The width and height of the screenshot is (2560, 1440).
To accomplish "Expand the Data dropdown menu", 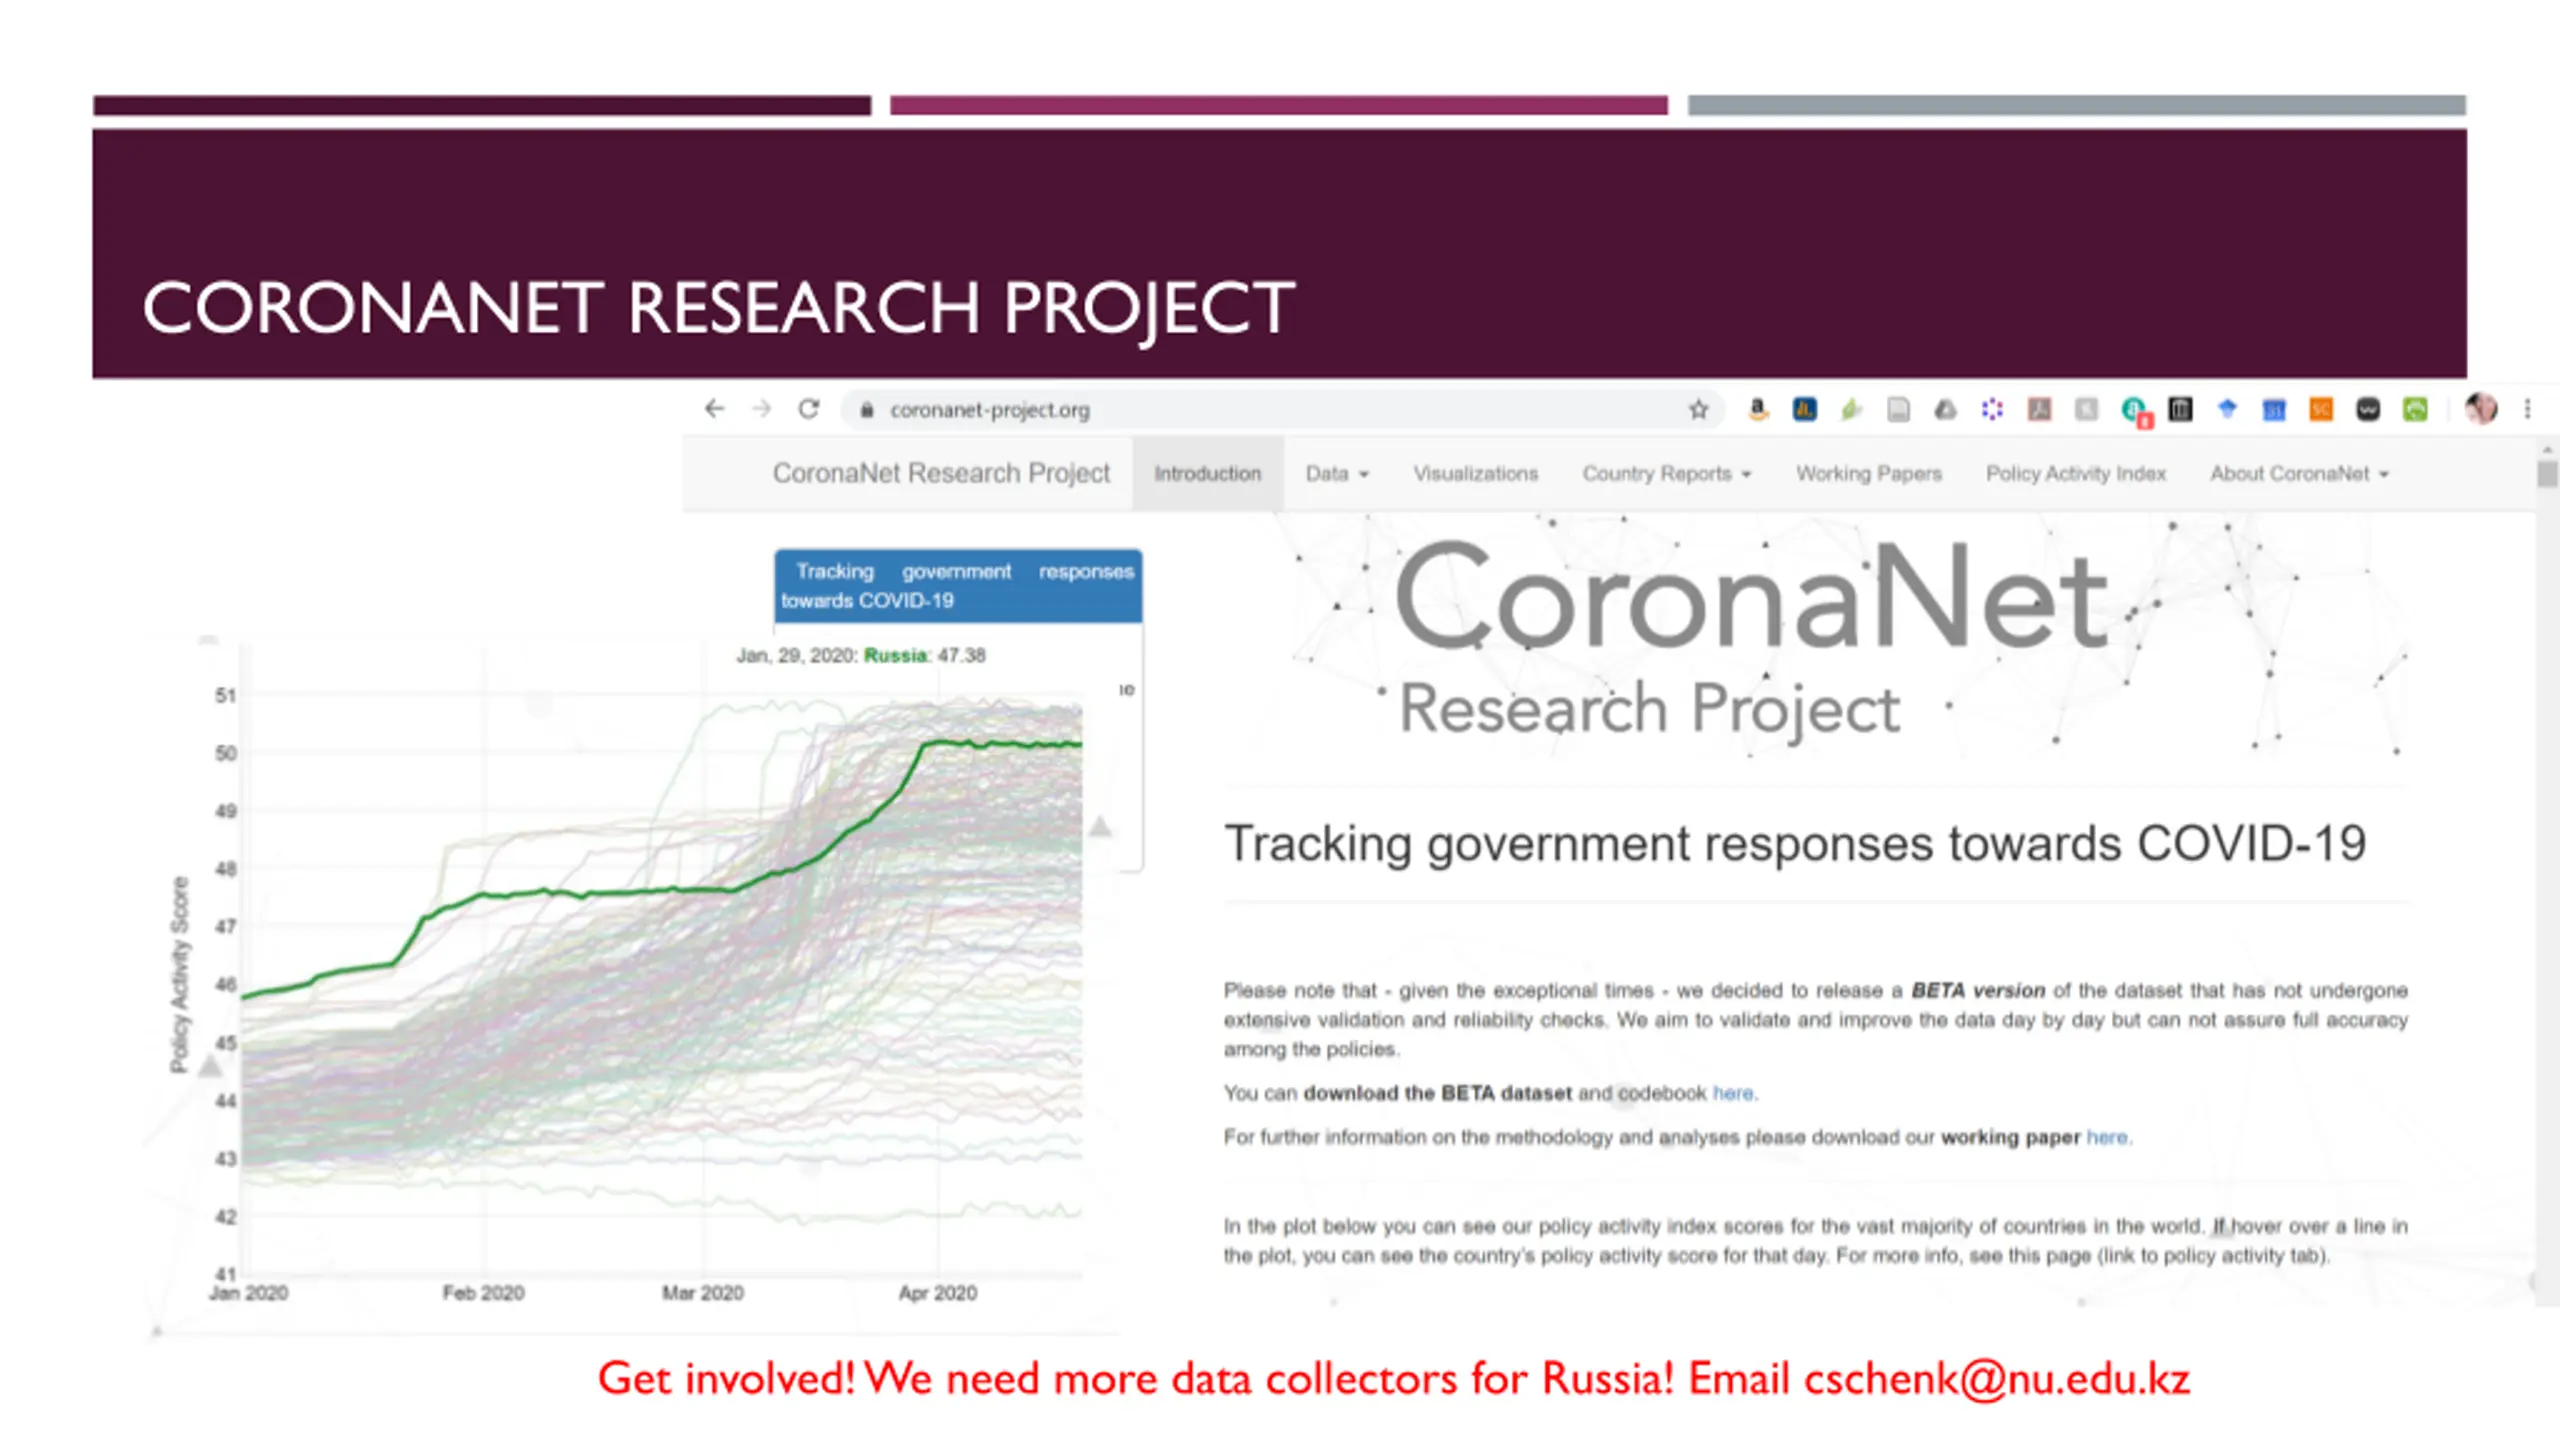I will click(x=1337, y=474).
